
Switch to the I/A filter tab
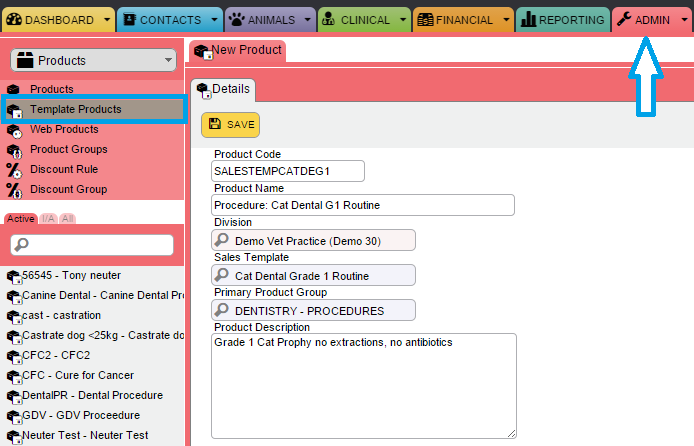tap(48, 219)
